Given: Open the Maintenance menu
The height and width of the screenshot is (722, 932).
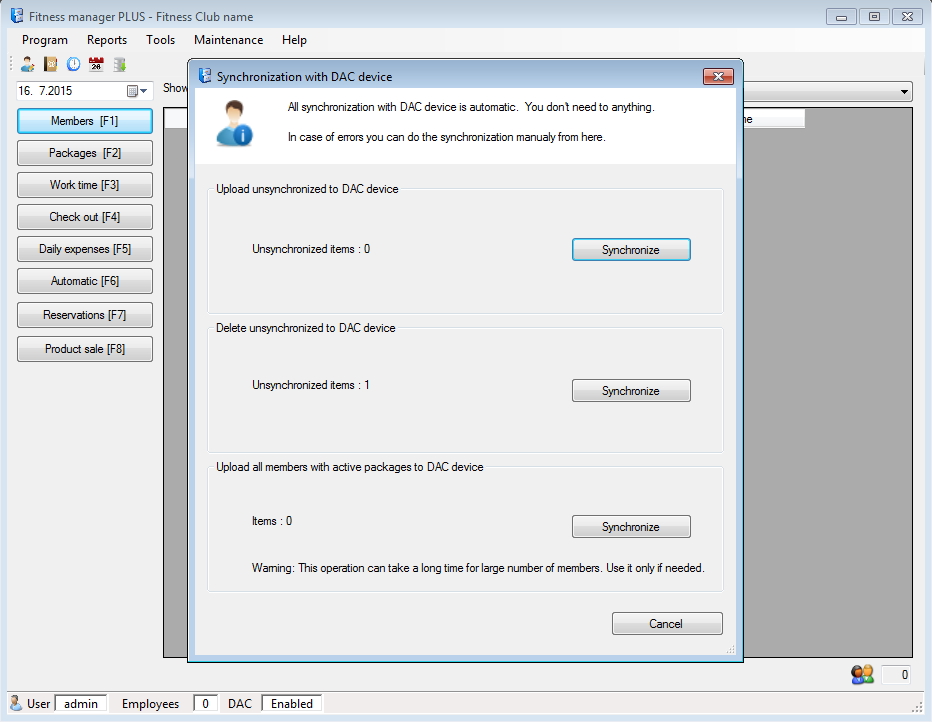Looking at the screenshot, I should tap(228, 40).
